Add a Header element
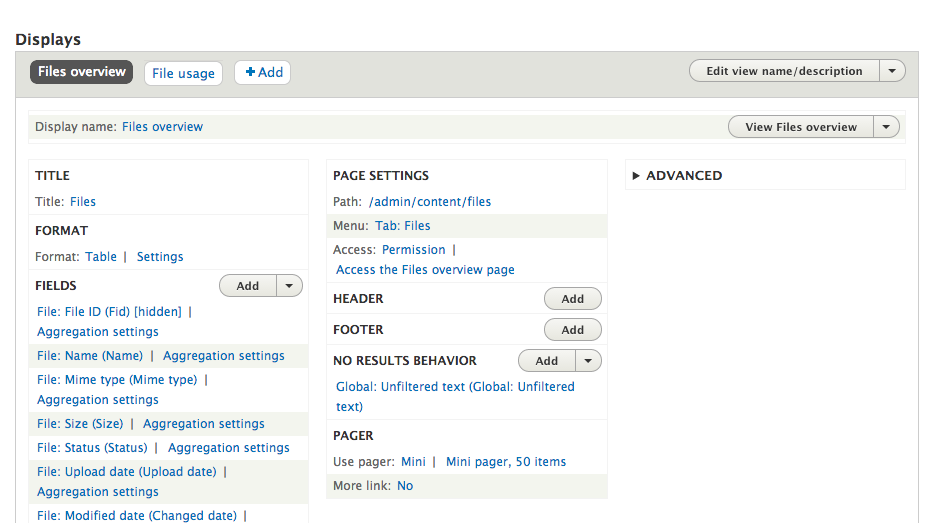 click(x=572, y=299)
